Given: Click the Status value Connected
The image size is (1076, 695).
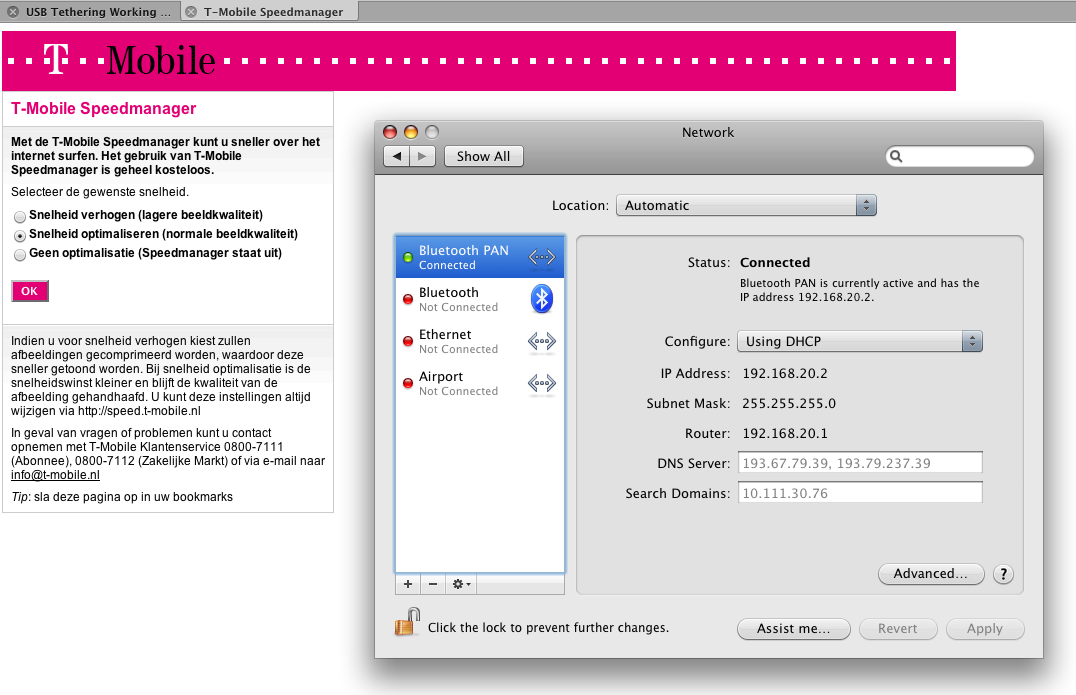Looking at the screenshot, I should click(775, 263).
